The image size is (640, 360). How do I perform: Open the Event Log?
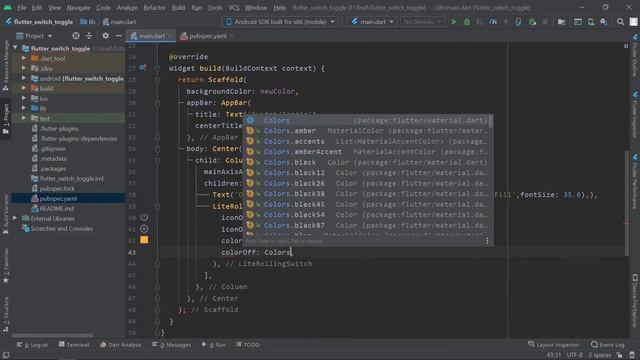tap(607, 345)
